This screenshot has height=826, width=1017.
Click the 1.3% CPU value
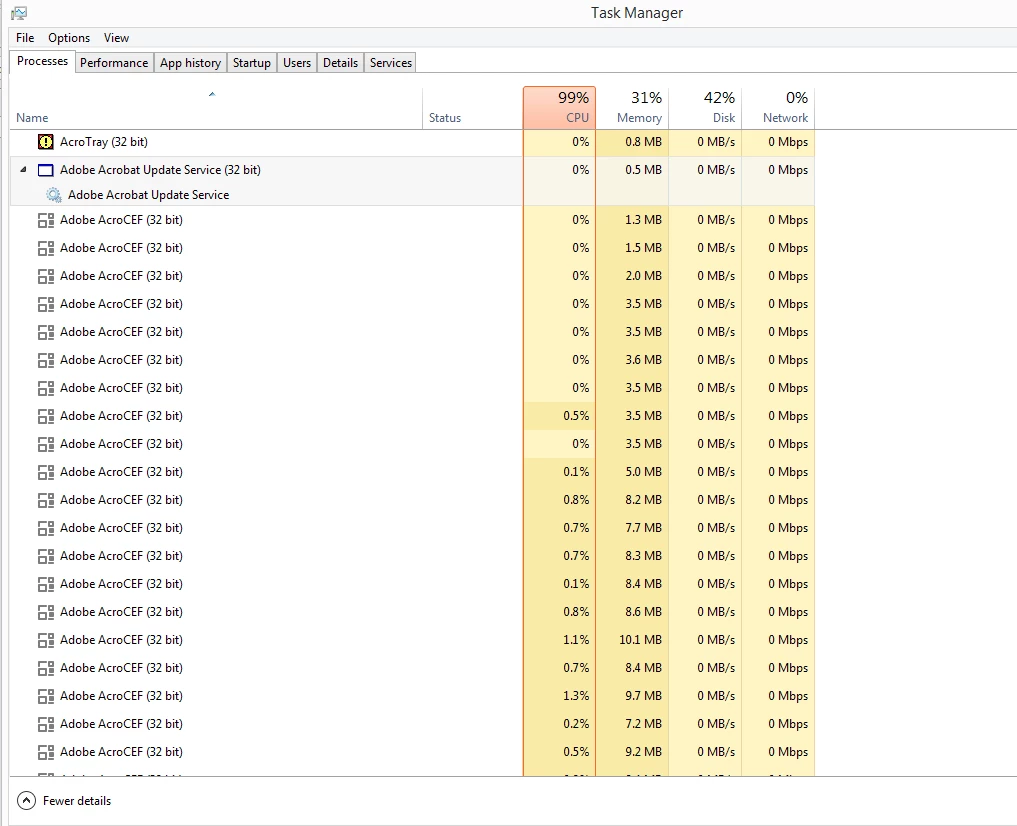(x=576, y=696)
